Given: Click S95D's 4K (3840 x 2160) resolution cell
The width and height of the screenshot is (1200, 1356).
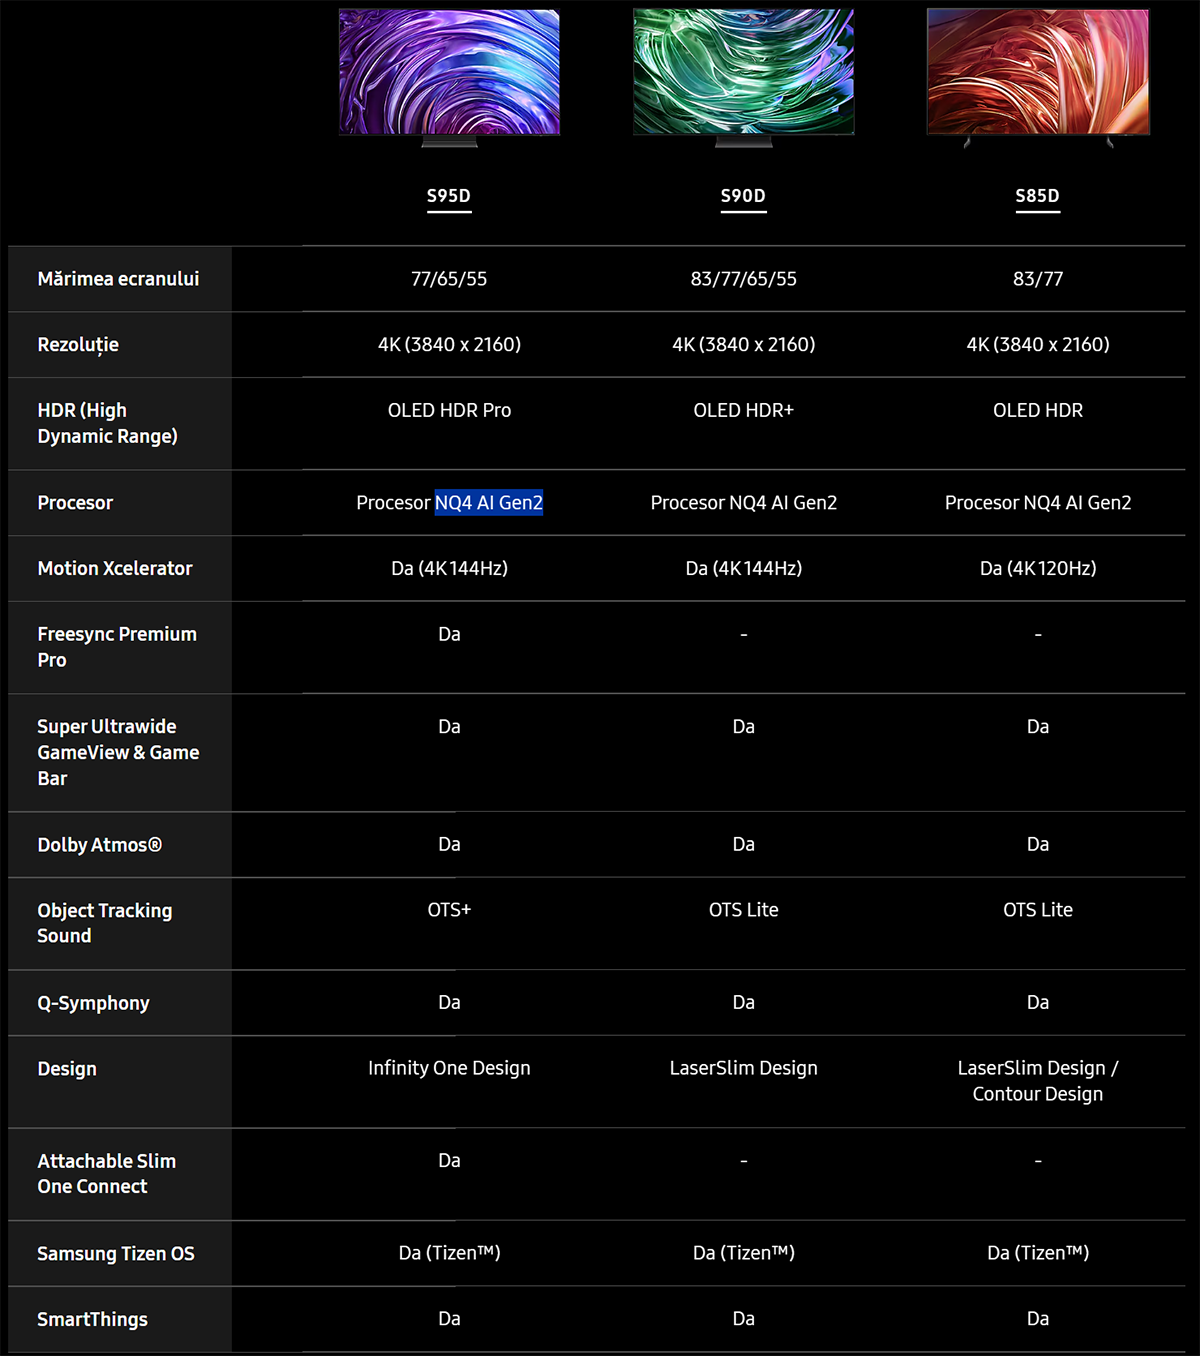Looking at the screenshot, I should coord(449,345).
